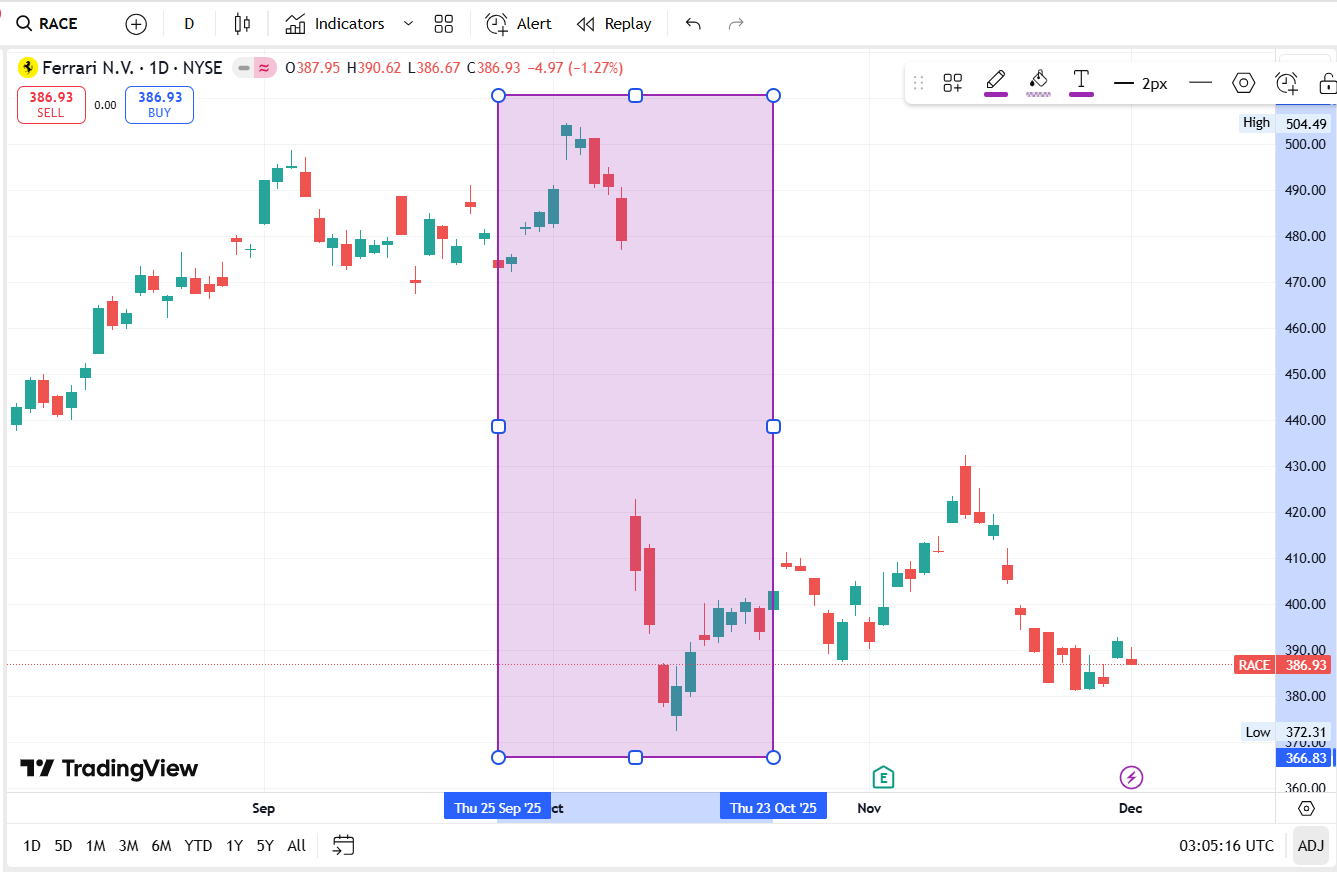Open price scale settings gear icon

click(x=1306, y=808)
